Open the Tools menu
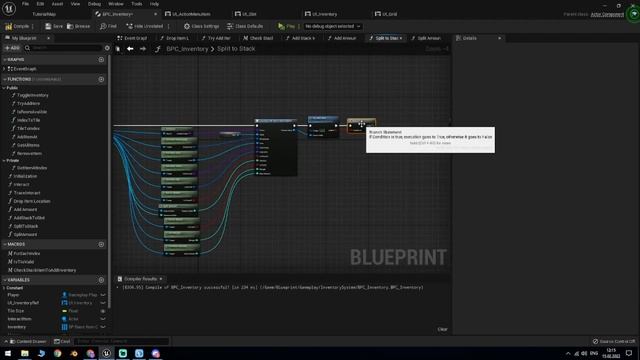Image resolution: width=640 pixels, height=360 pixels. tap(137, 4)
